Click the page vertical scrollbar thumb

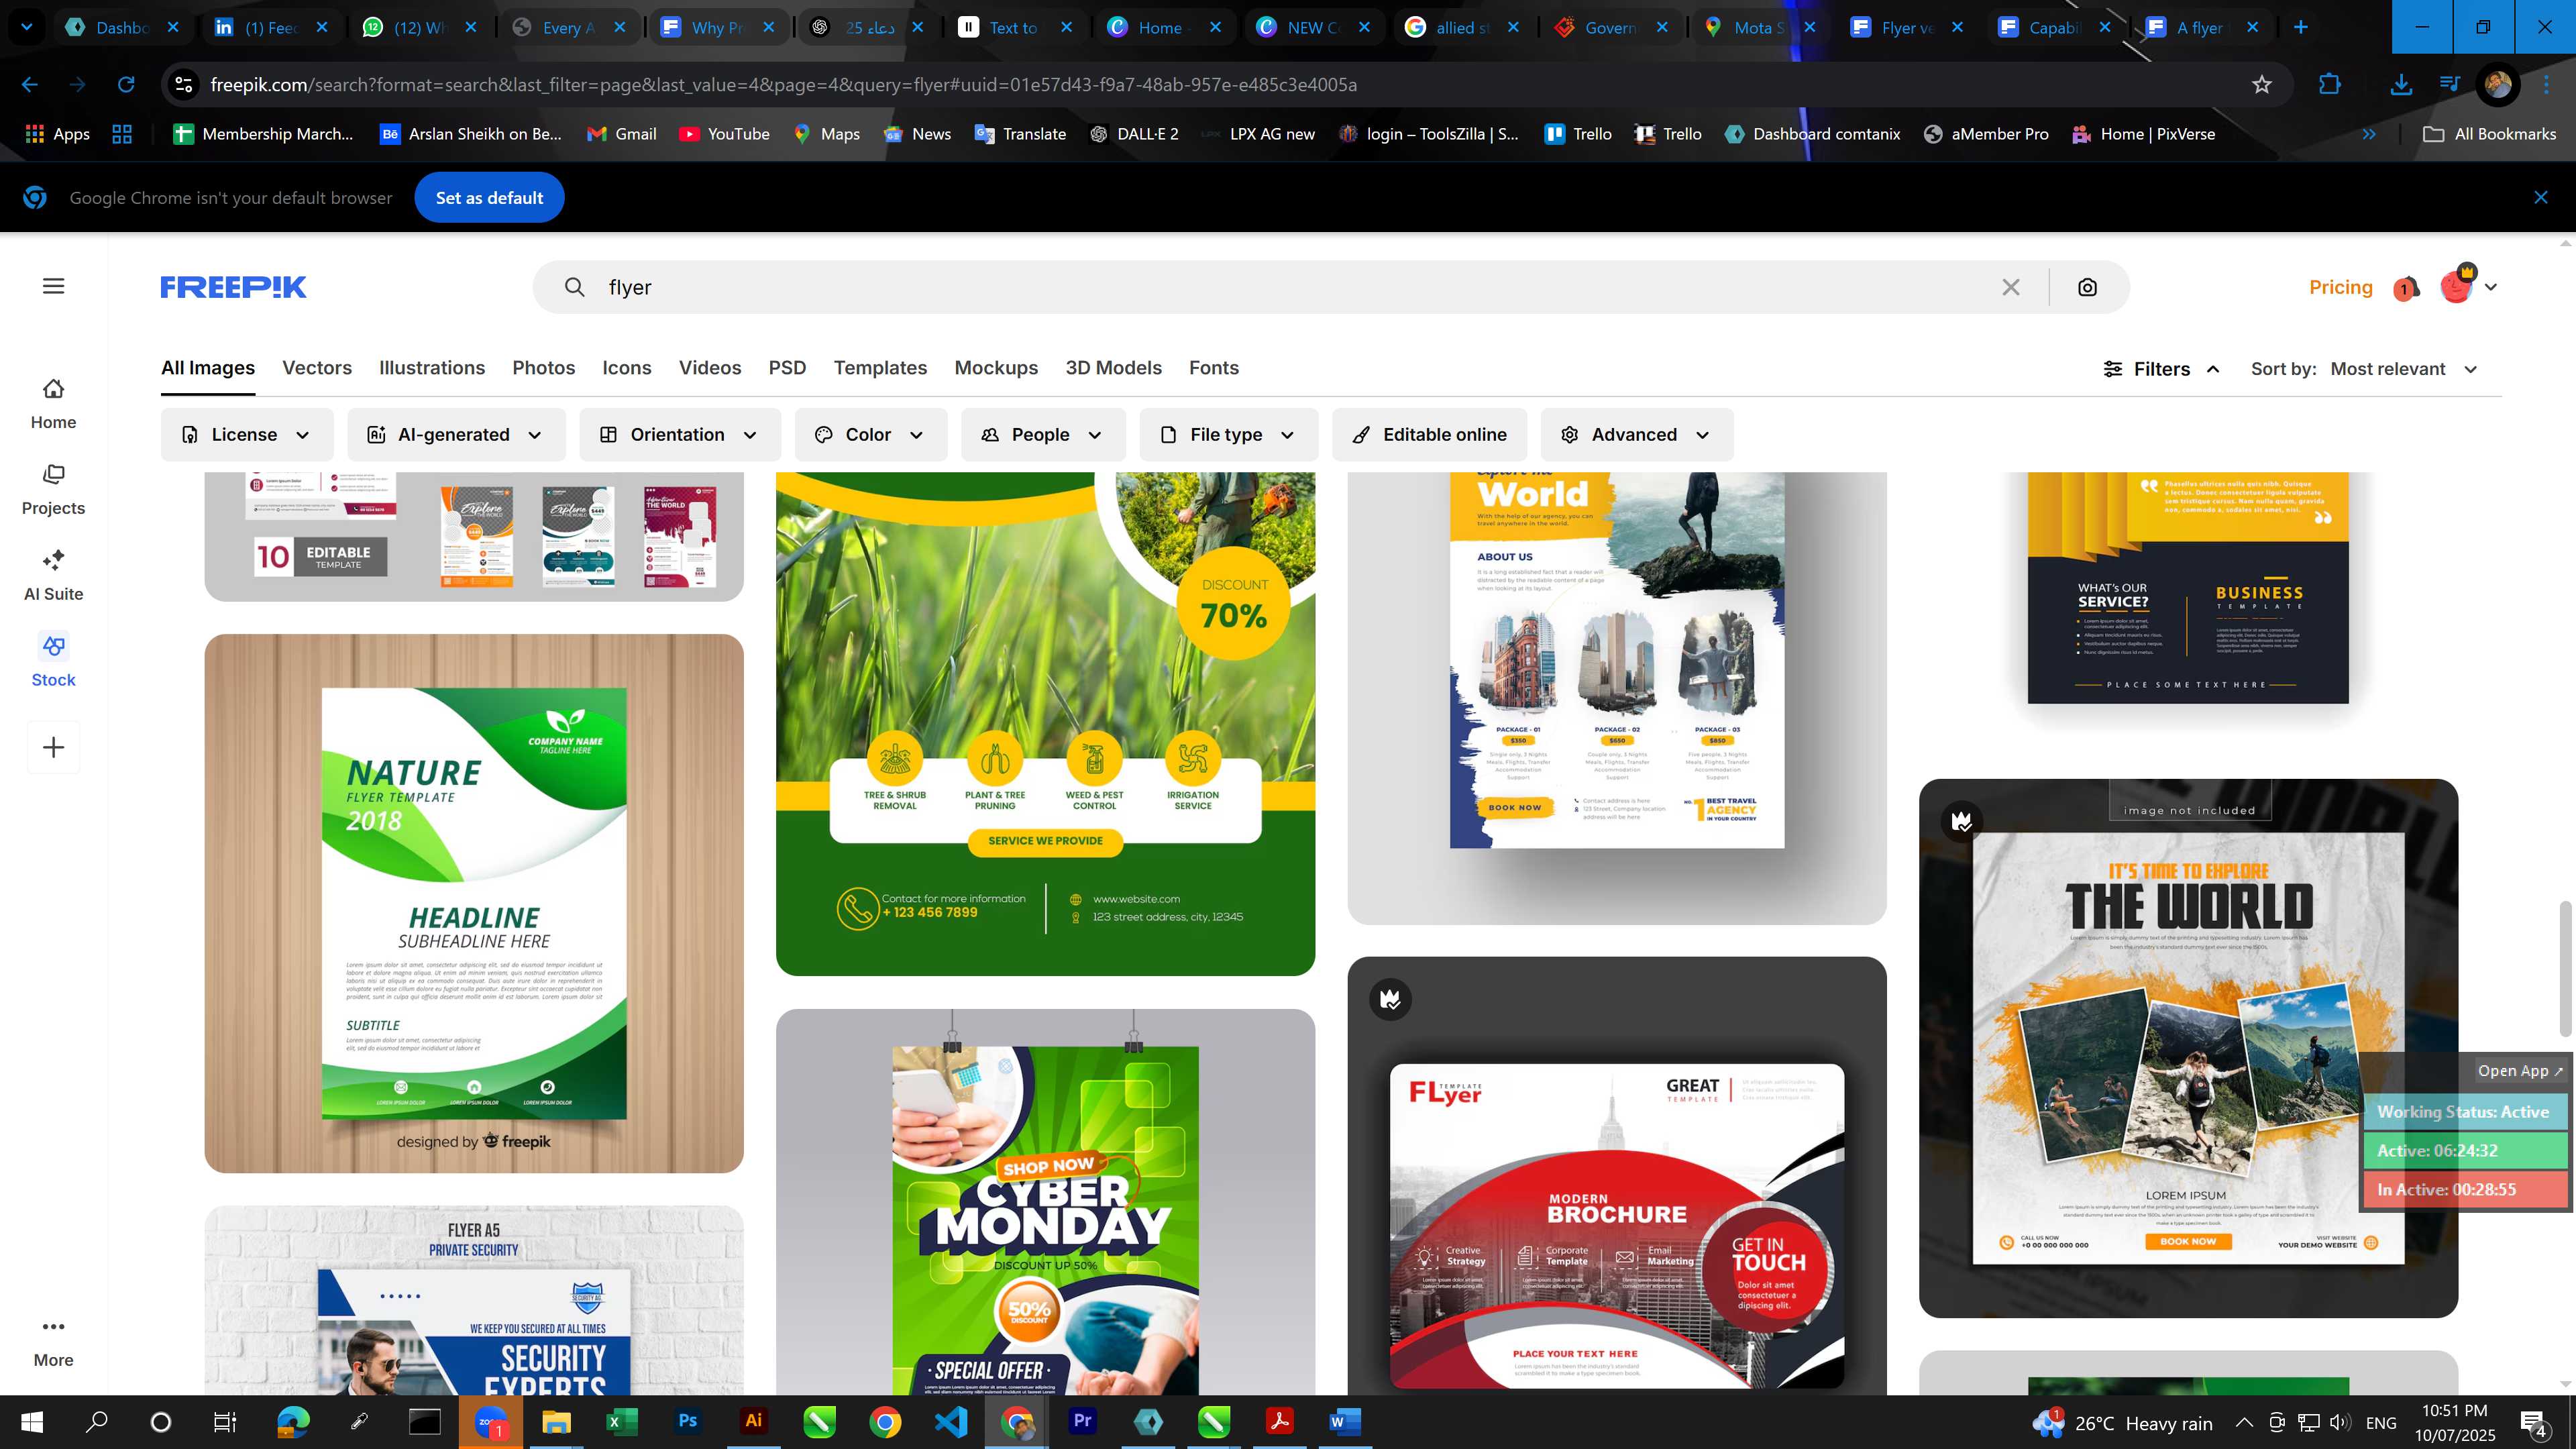coord(2565,968)
